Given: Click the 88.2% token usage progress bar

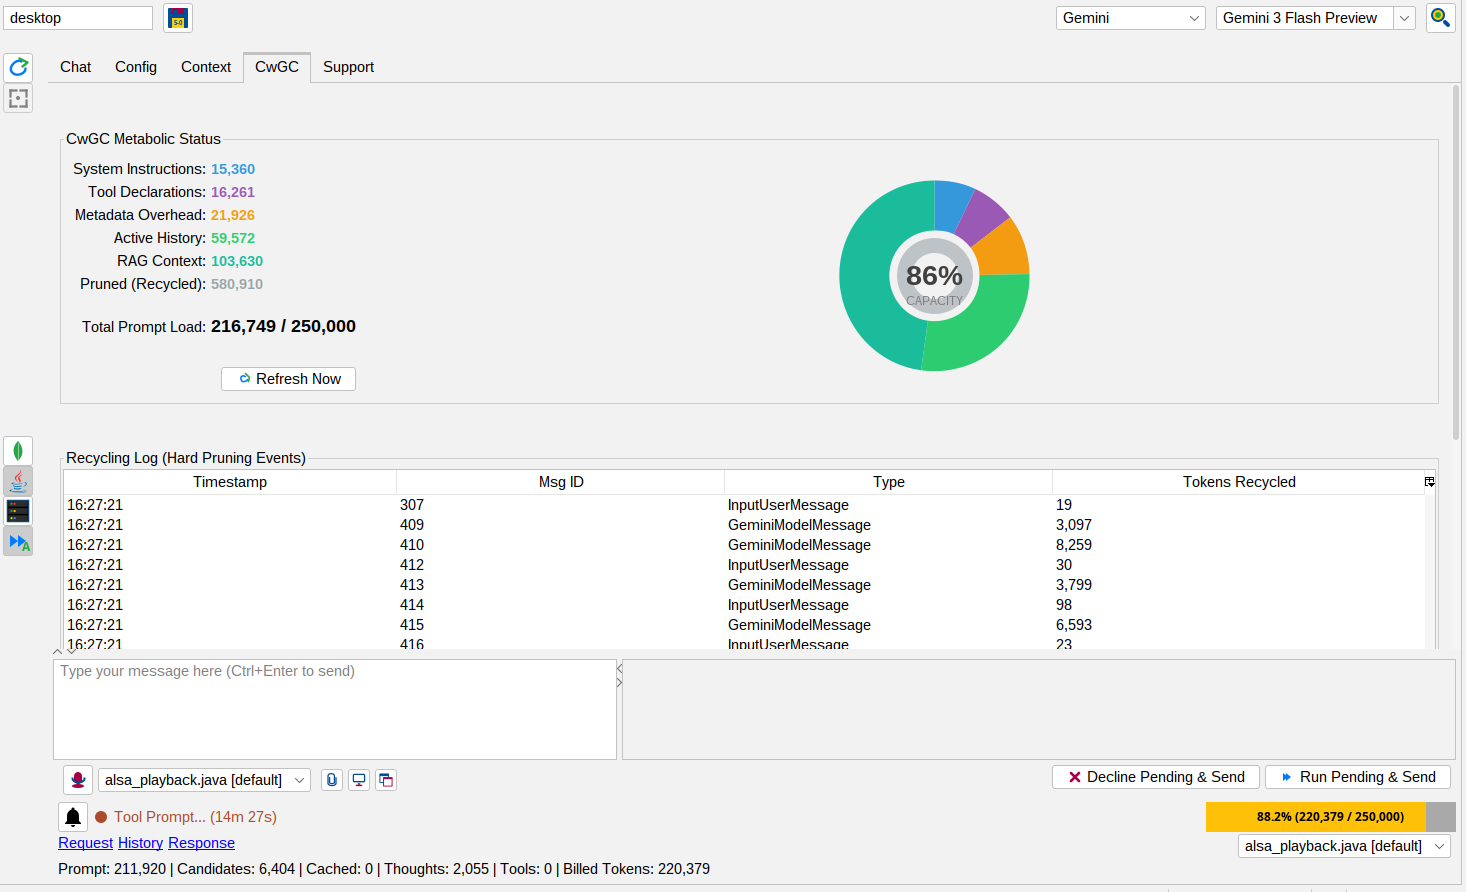Looking at the screenshot, I should 1330,817.
